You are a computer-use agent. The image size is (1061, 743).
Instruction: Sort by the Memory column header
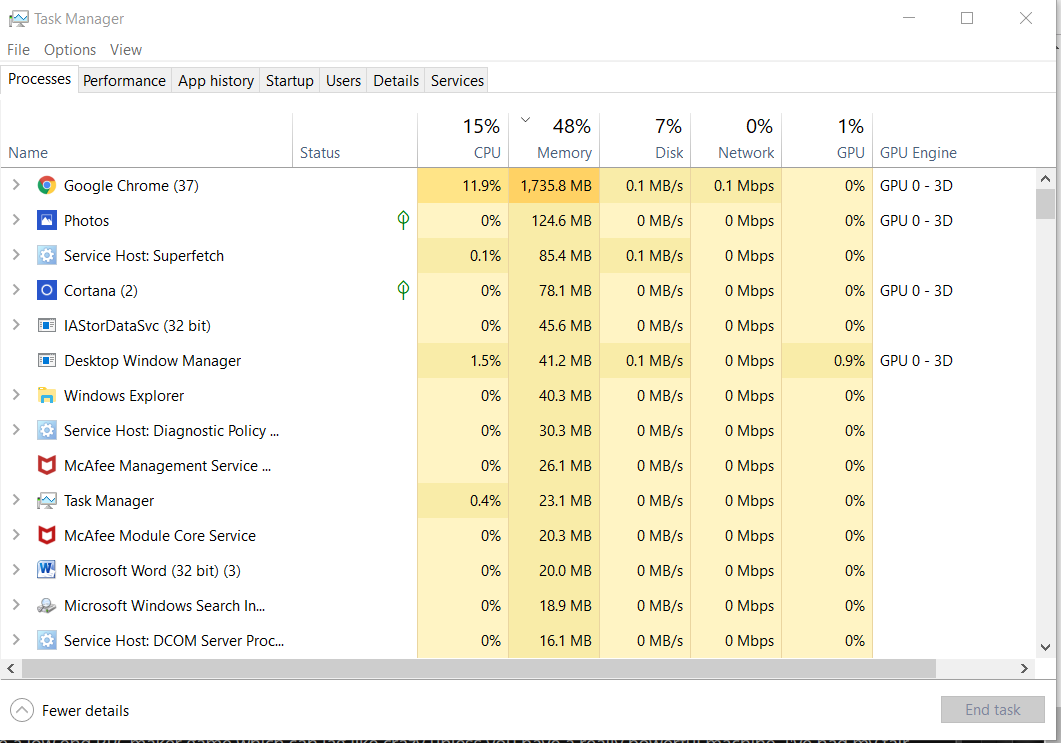[x=554, y=140]
